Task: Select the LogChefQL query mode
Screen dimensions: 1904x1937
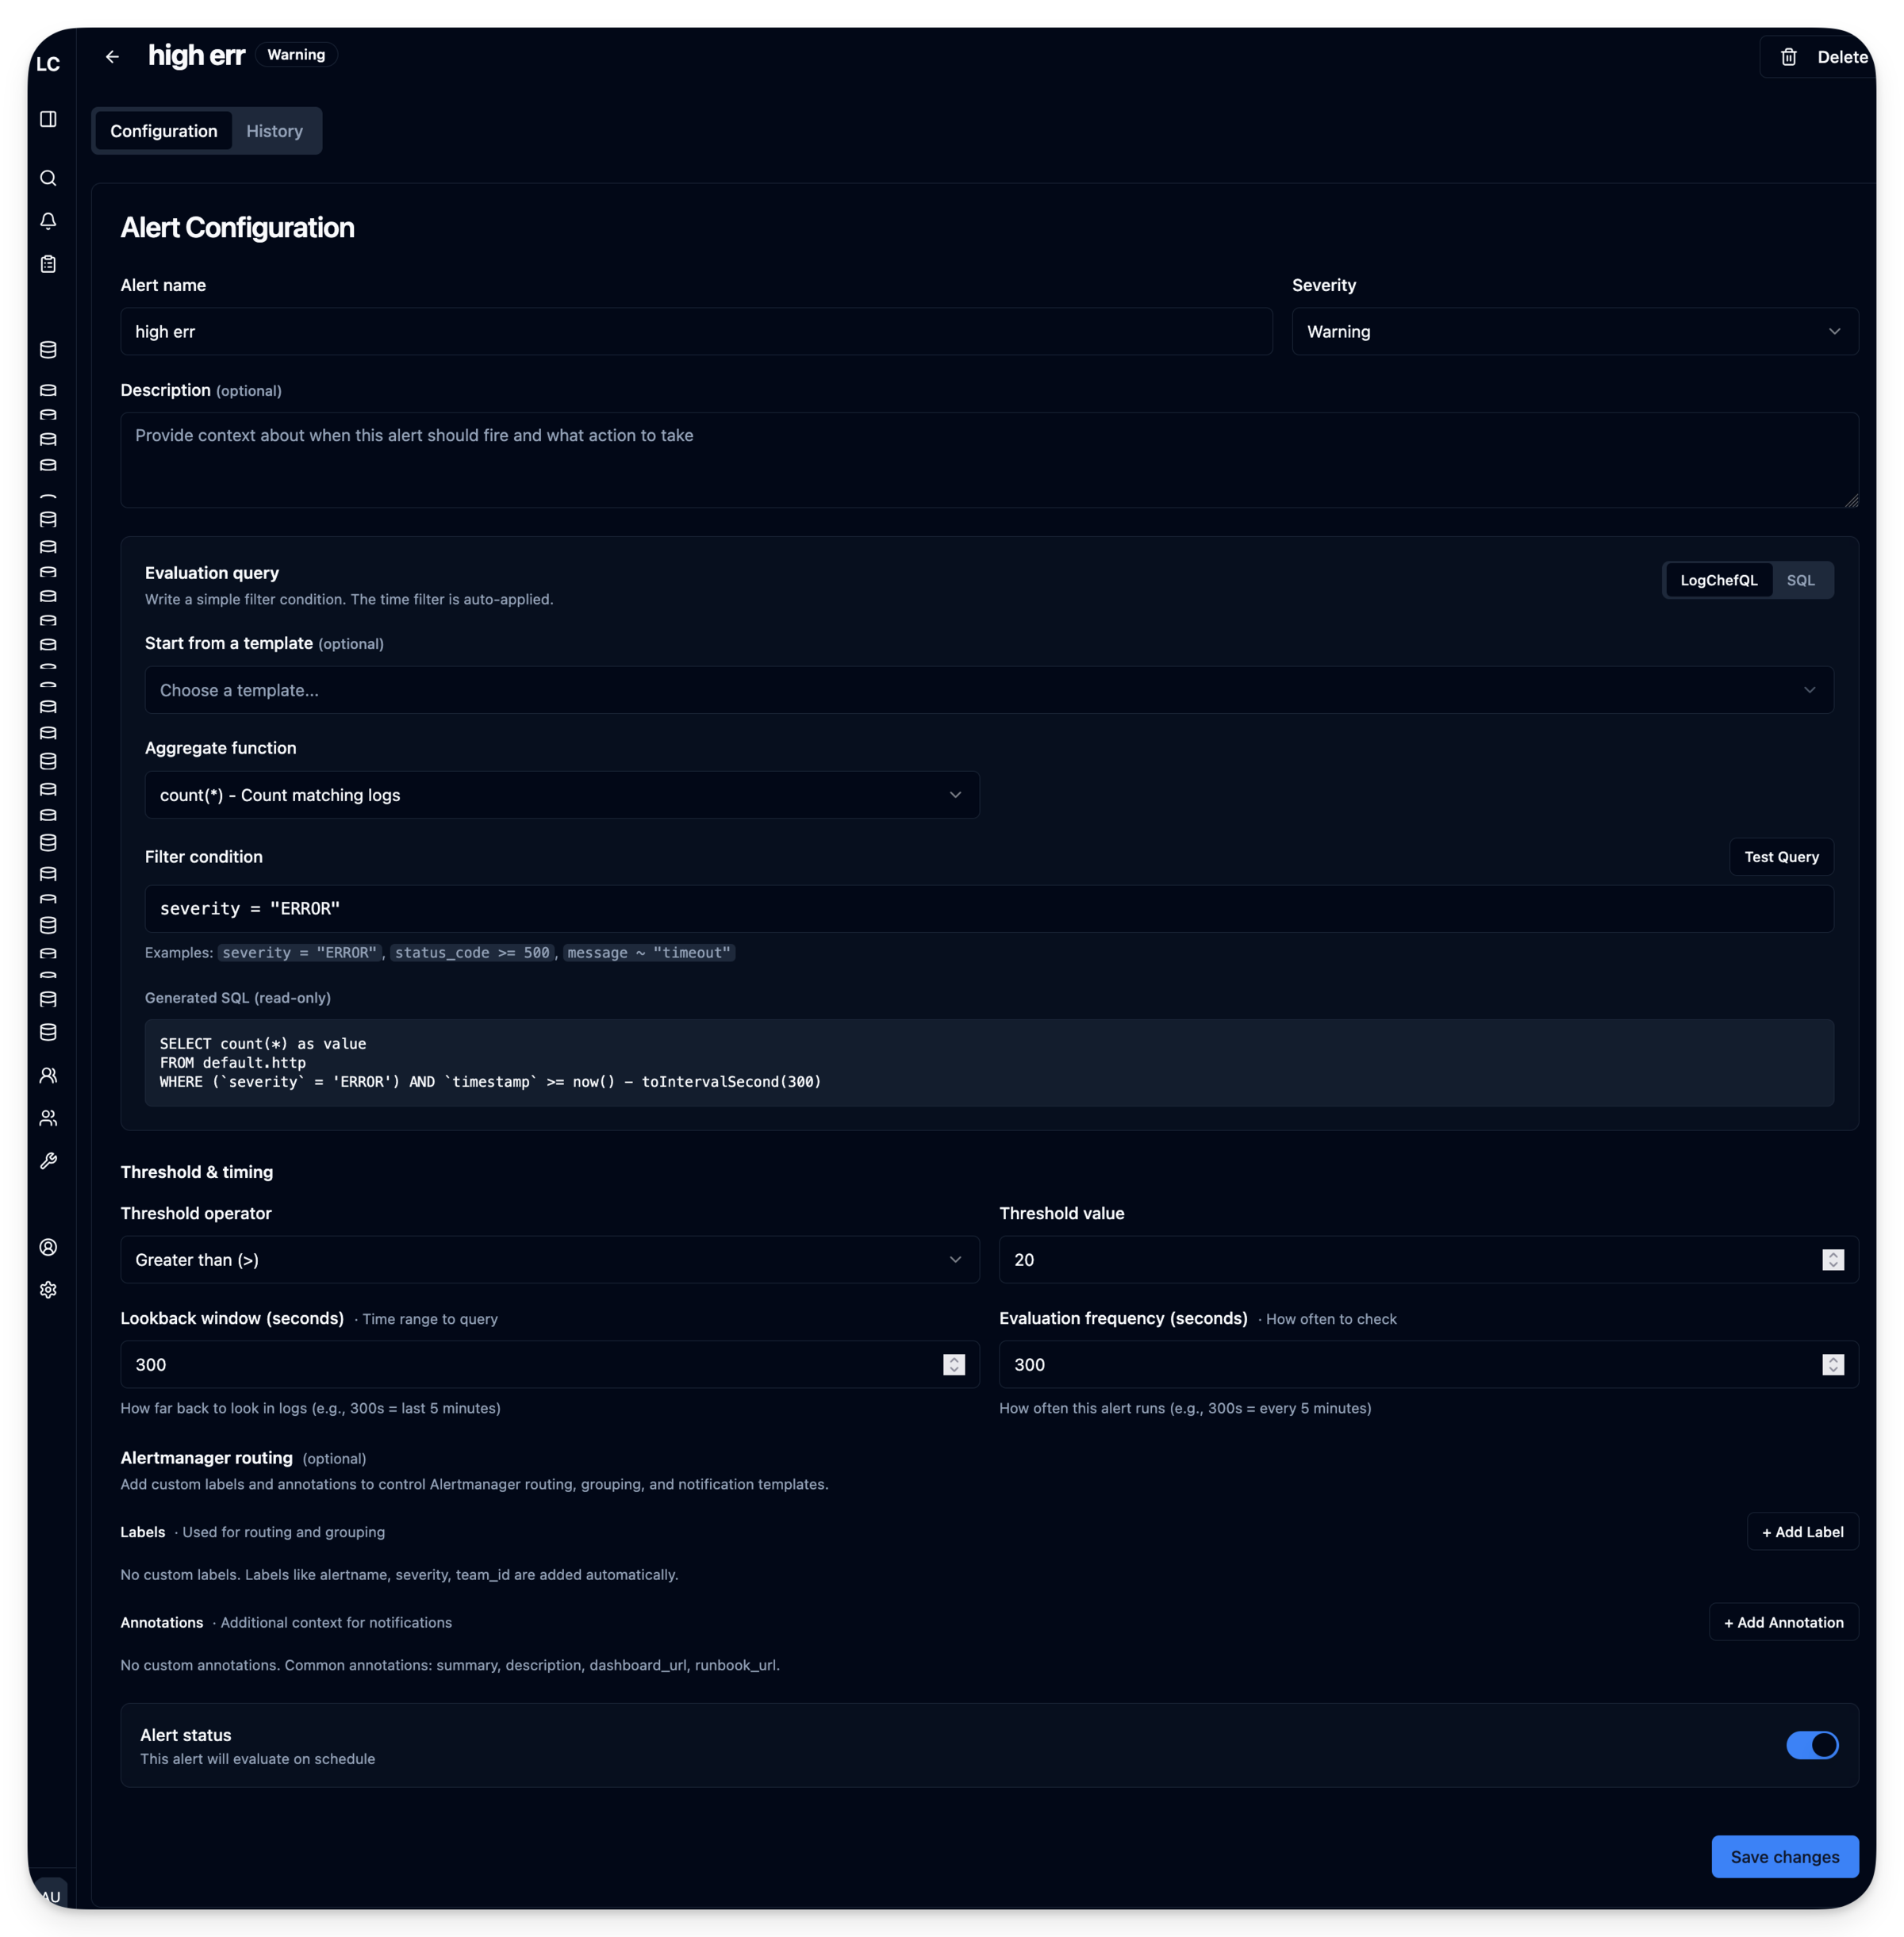Action: [1719, 580]
